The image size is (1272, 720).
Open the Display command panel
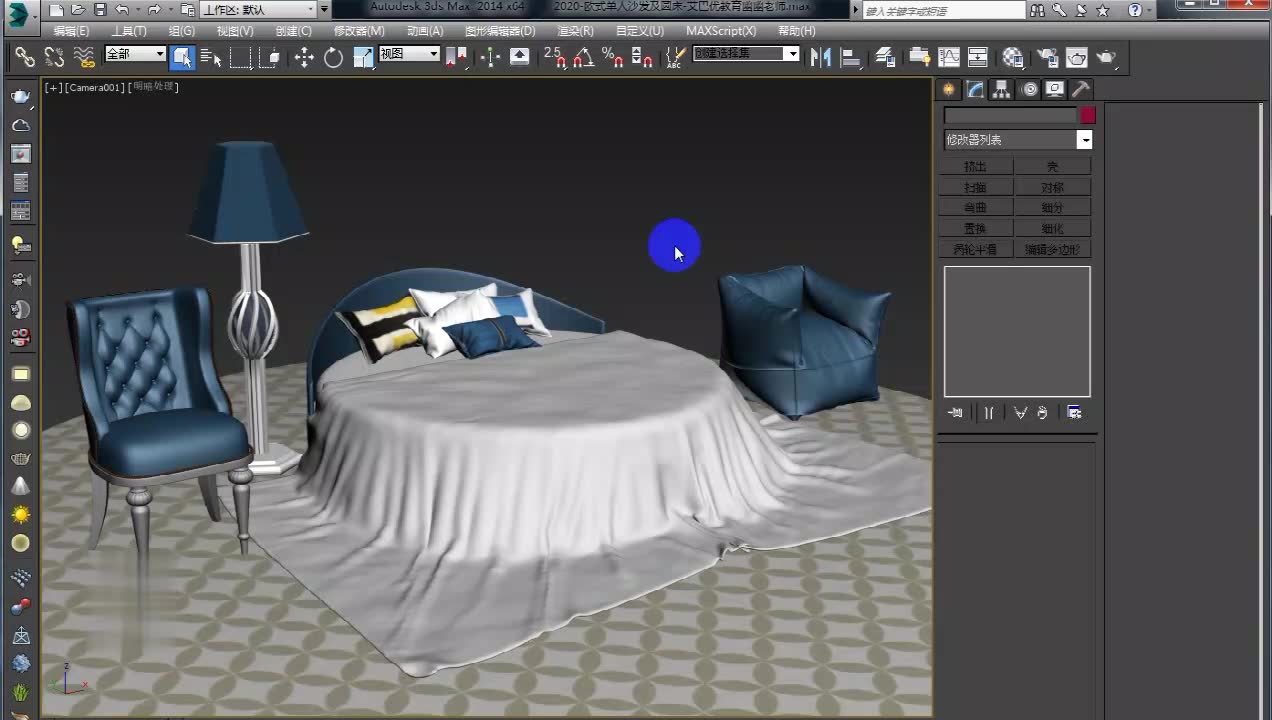(1055, 89)
